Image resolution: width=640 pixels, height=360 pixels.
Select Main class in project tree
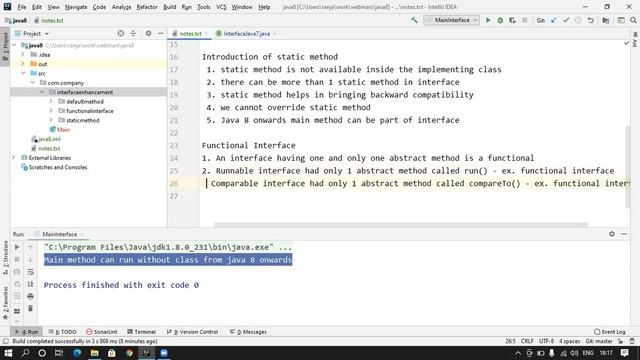[63, 129]
